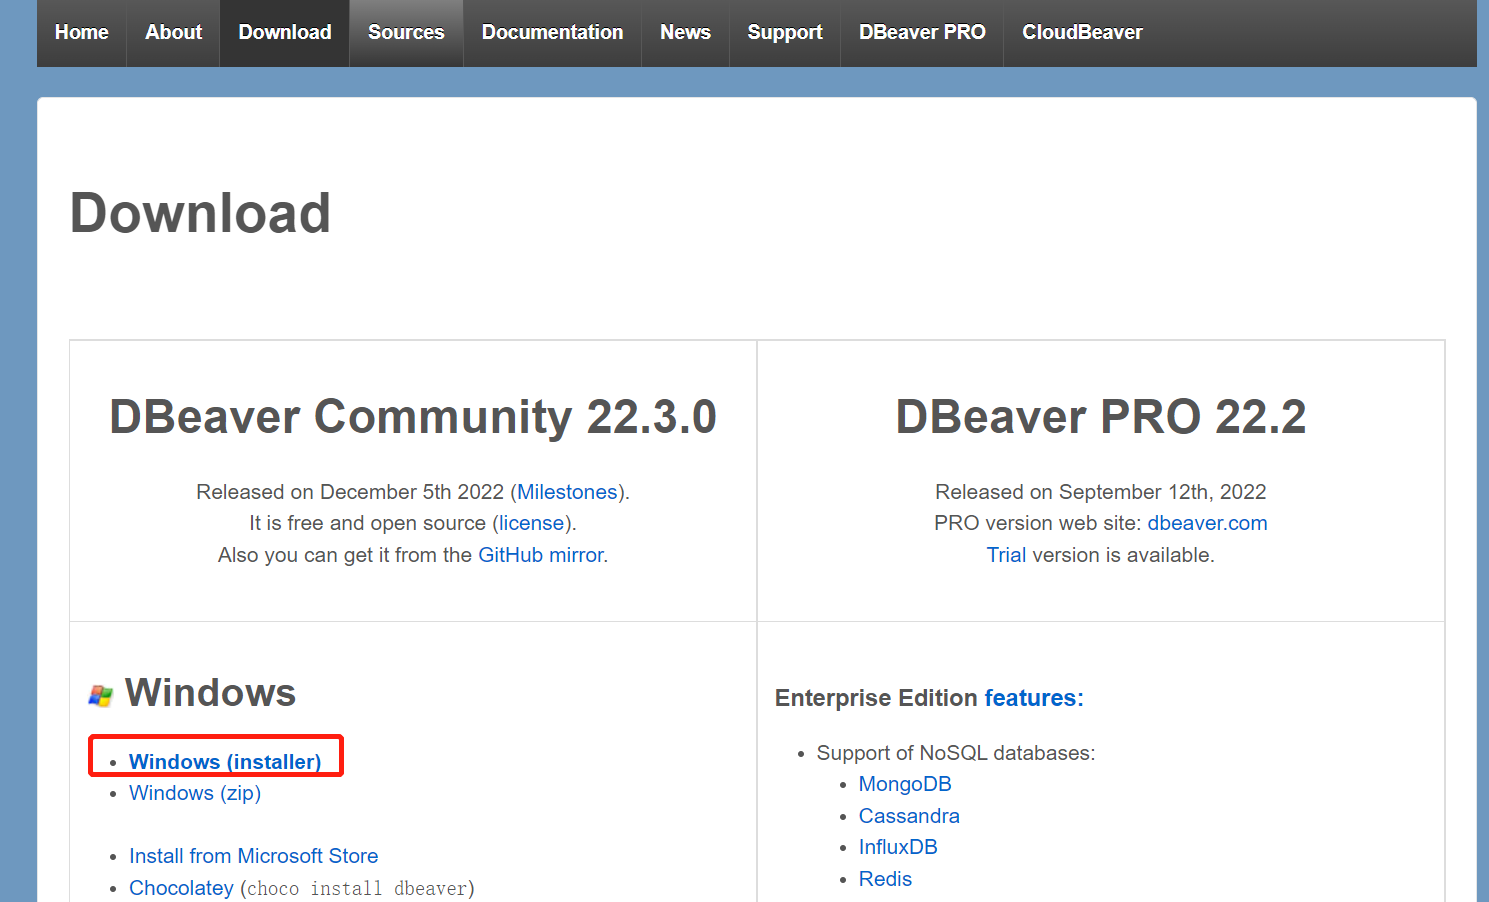The image size is (1489, 902).
Task: Download Windows (installer)
Action: (225, 762)
